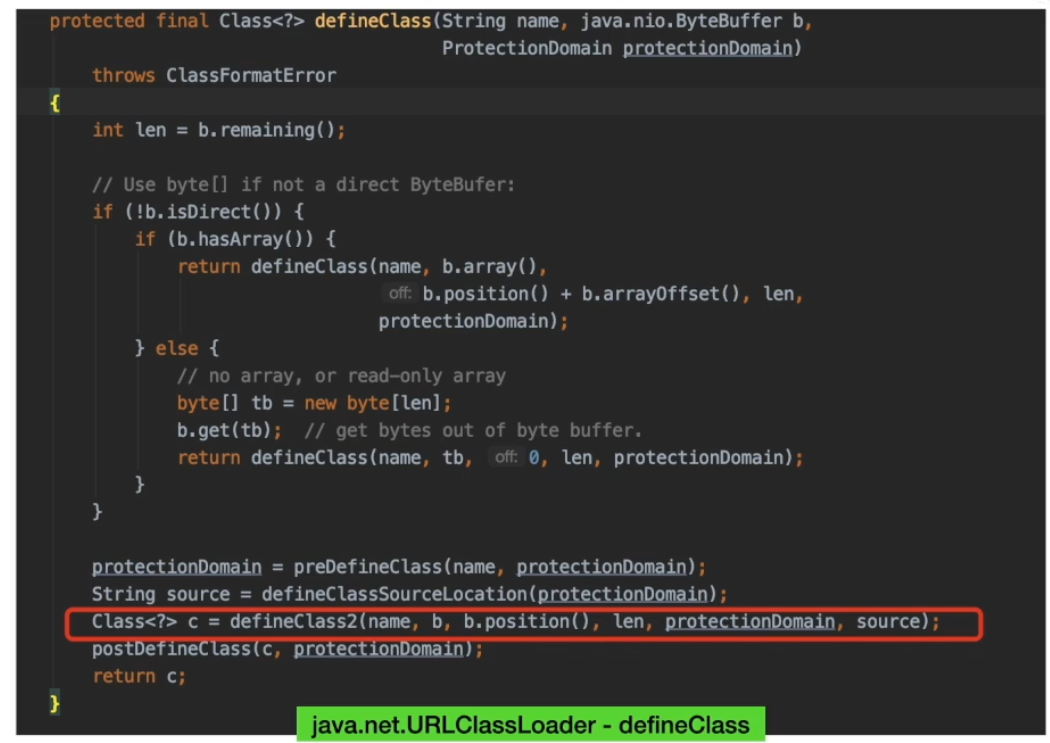
Task: Click the 'protectionDomain);' argument line
Action: click(x=473, y=321)
